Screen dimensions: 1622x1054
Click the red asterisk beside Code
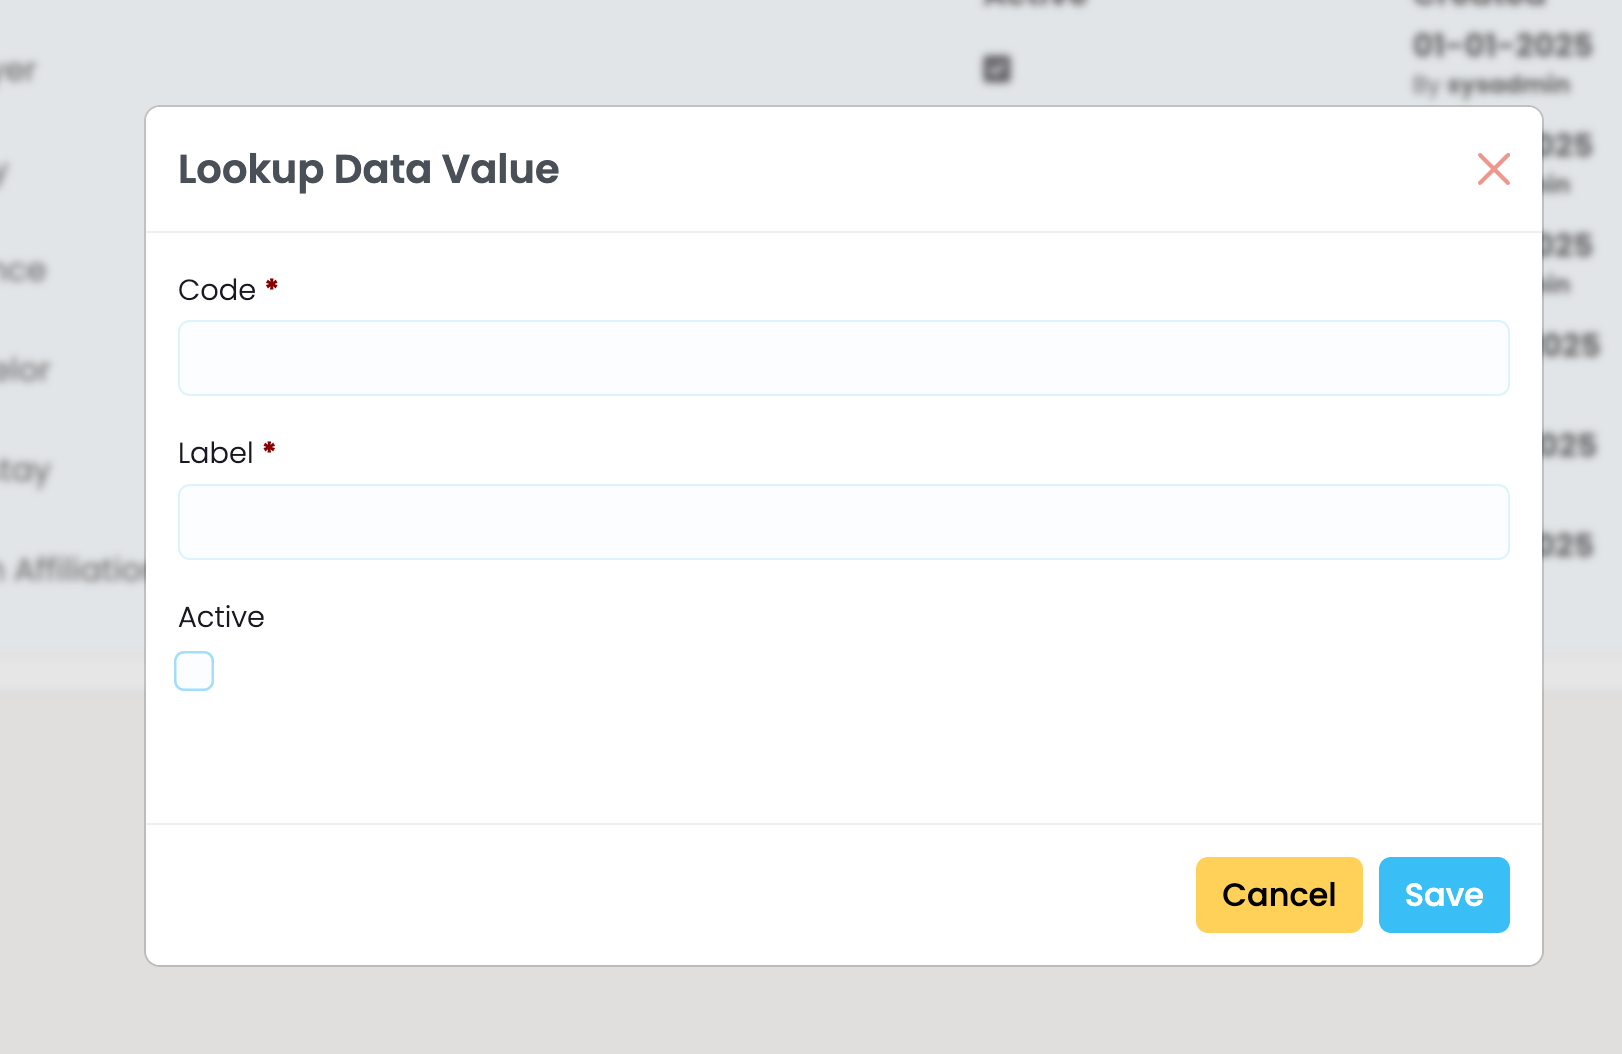pyautogui.click(x=271, y=287)
